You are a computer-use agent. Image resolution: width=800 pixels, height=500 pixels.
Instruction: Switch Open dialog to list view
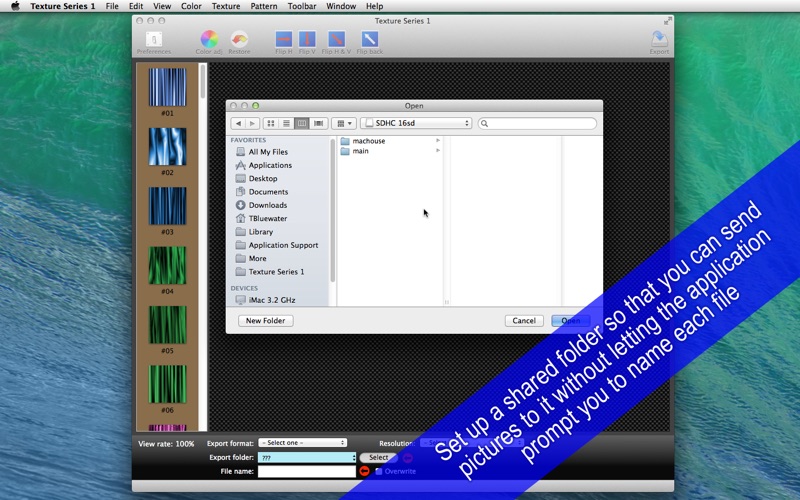point(286,123)
